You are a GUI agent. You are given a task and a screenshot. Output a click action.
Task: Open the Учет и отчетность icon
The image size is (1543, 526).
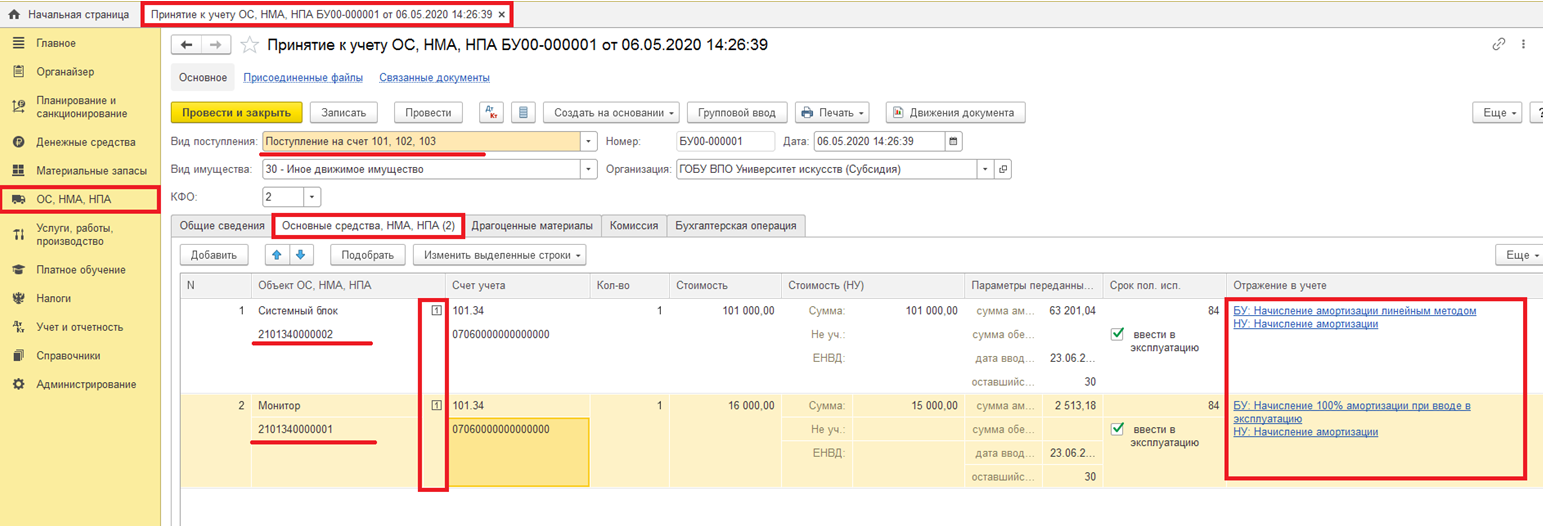[17, 326]
